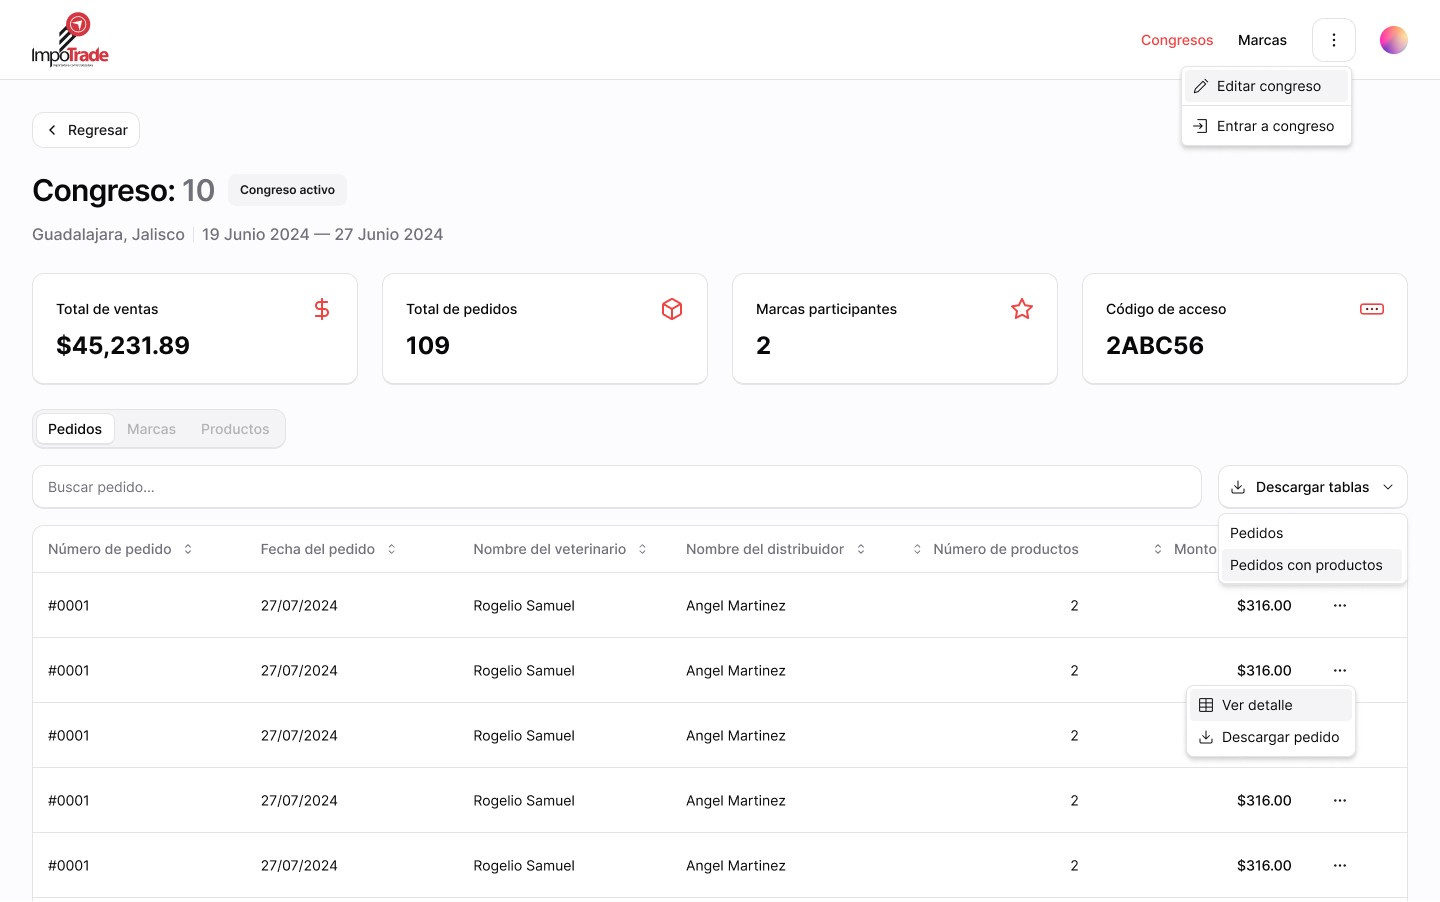The image size is (1440, 902).
Task: Click the download icon in Descargar tablas
Action: point(1238,487)
